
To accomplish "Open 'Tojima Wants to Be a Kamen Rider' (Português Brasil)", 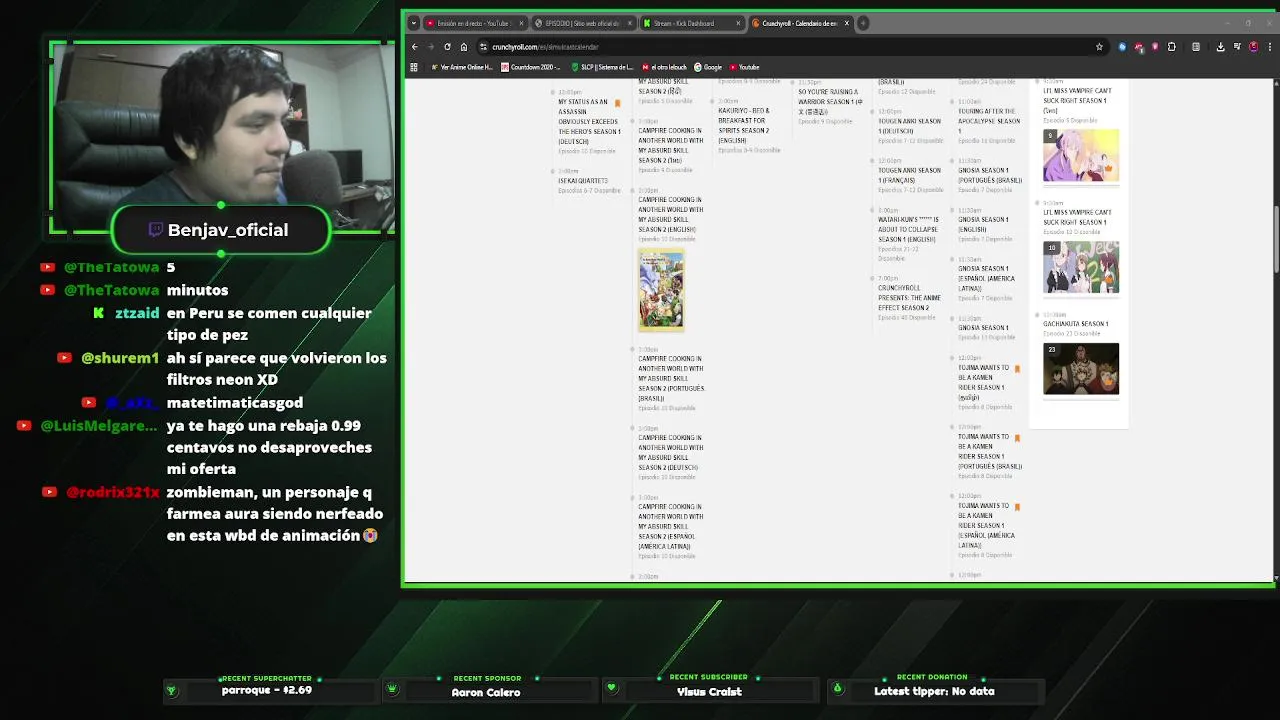I will coord(990,451).
